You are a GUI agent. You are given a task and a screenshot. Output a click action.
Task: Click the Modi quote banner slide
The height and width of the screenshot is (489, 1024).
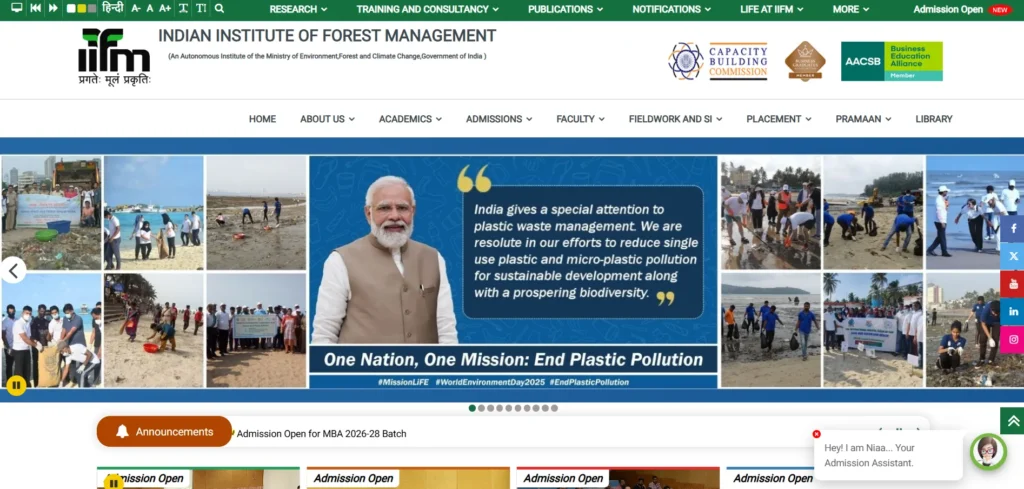[x=513, y=272]
